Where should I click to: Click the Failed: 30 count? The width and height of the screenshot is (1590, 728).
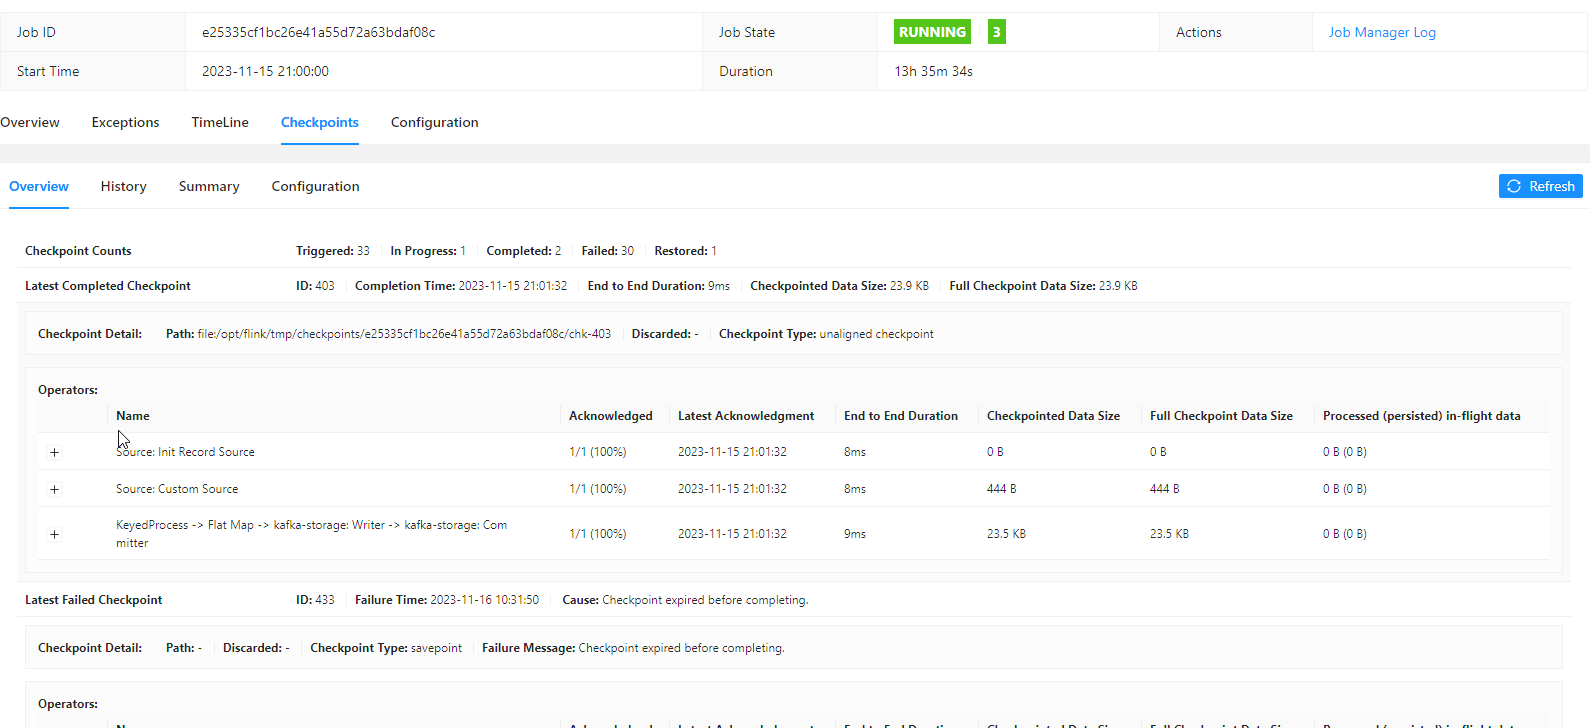click(x=608, y=251)
